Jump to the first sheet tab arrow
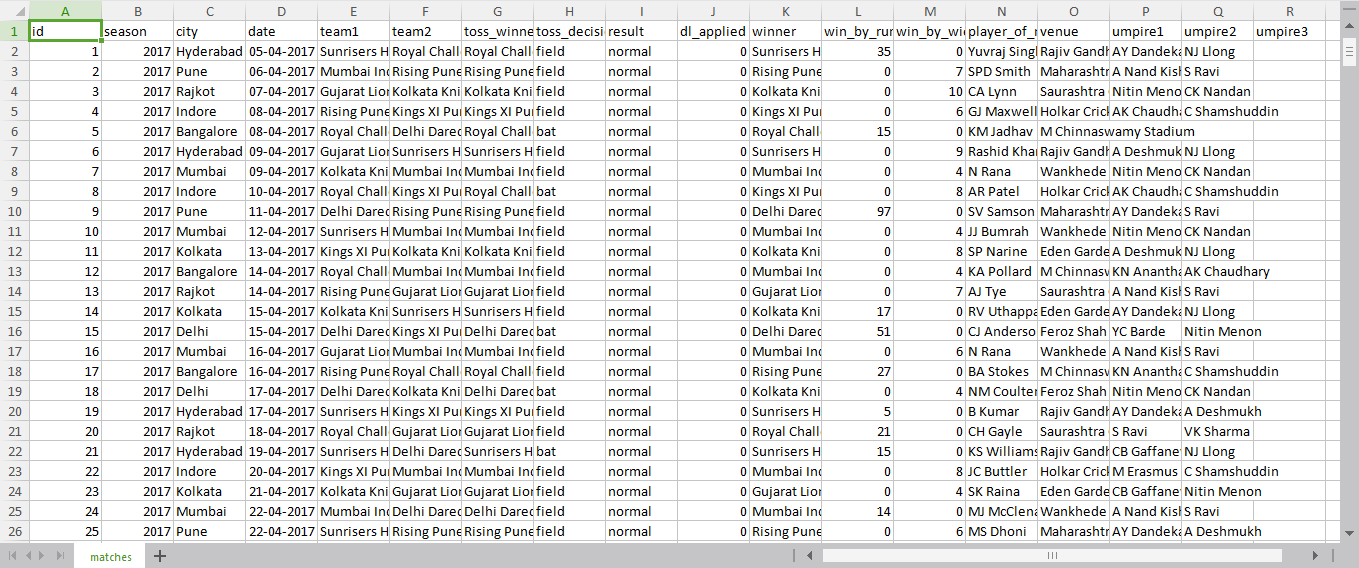Image resolution: width=1359 pixels, height=568 pixels. (13, 556)
